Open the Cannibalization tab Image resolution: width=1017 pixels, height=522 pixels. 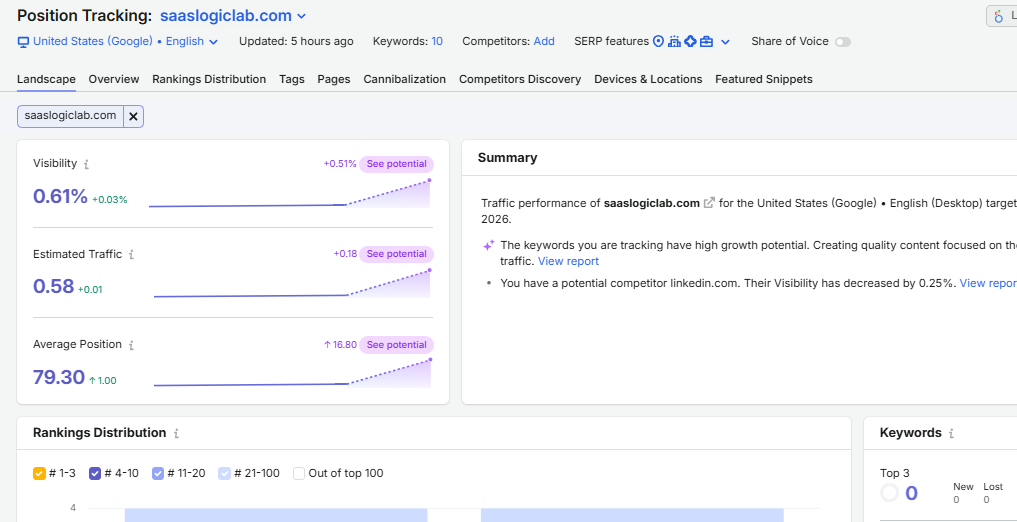point(405,79)
